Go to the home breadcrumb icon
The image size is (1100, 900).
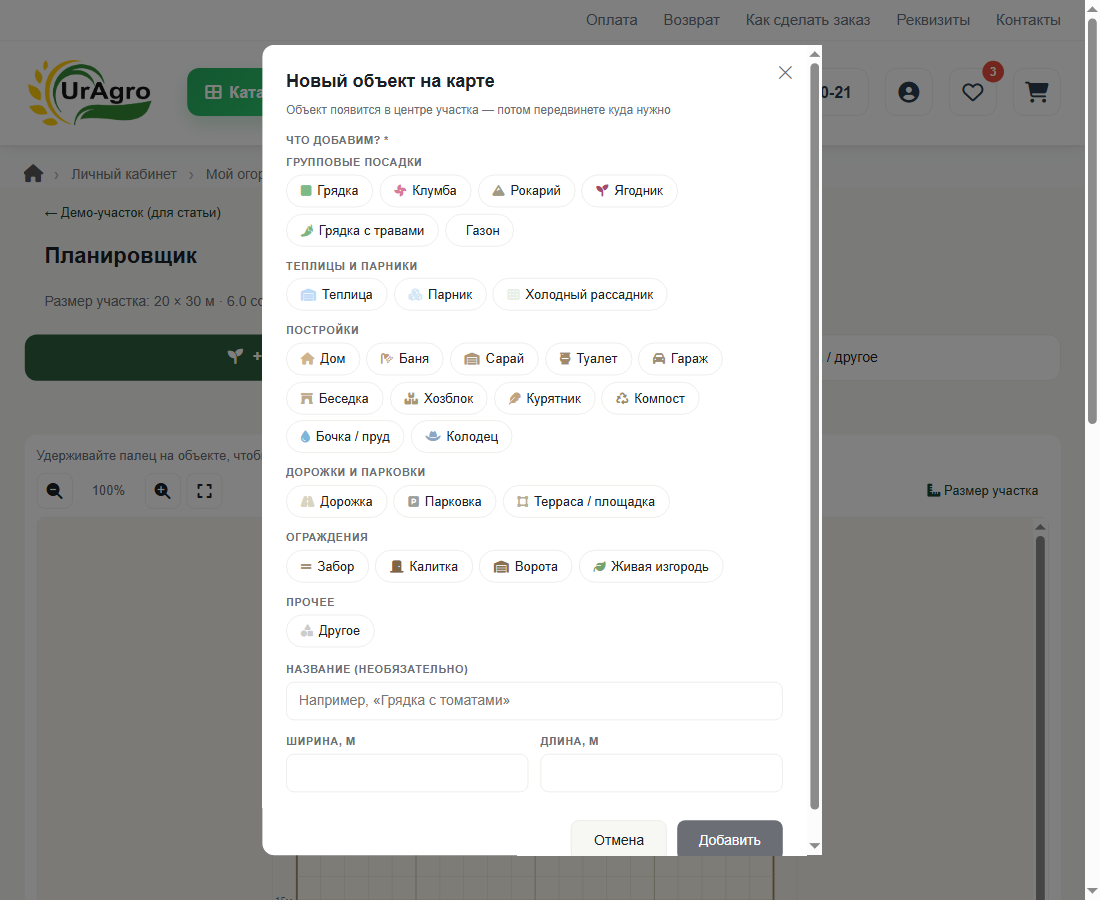pos(33,174)
